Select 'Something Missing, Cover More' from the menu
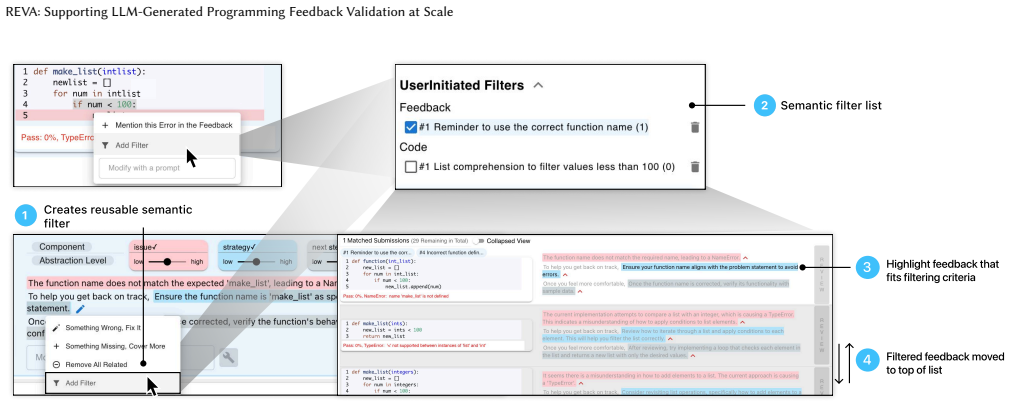This screenshot has height=405, width=1011. (x=115, y=346)
